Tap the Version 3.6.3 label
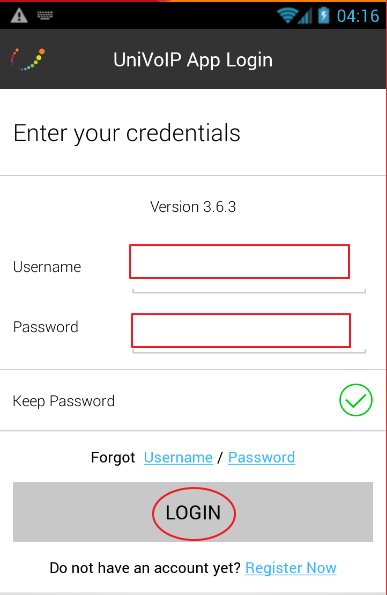 pos(193,207)
